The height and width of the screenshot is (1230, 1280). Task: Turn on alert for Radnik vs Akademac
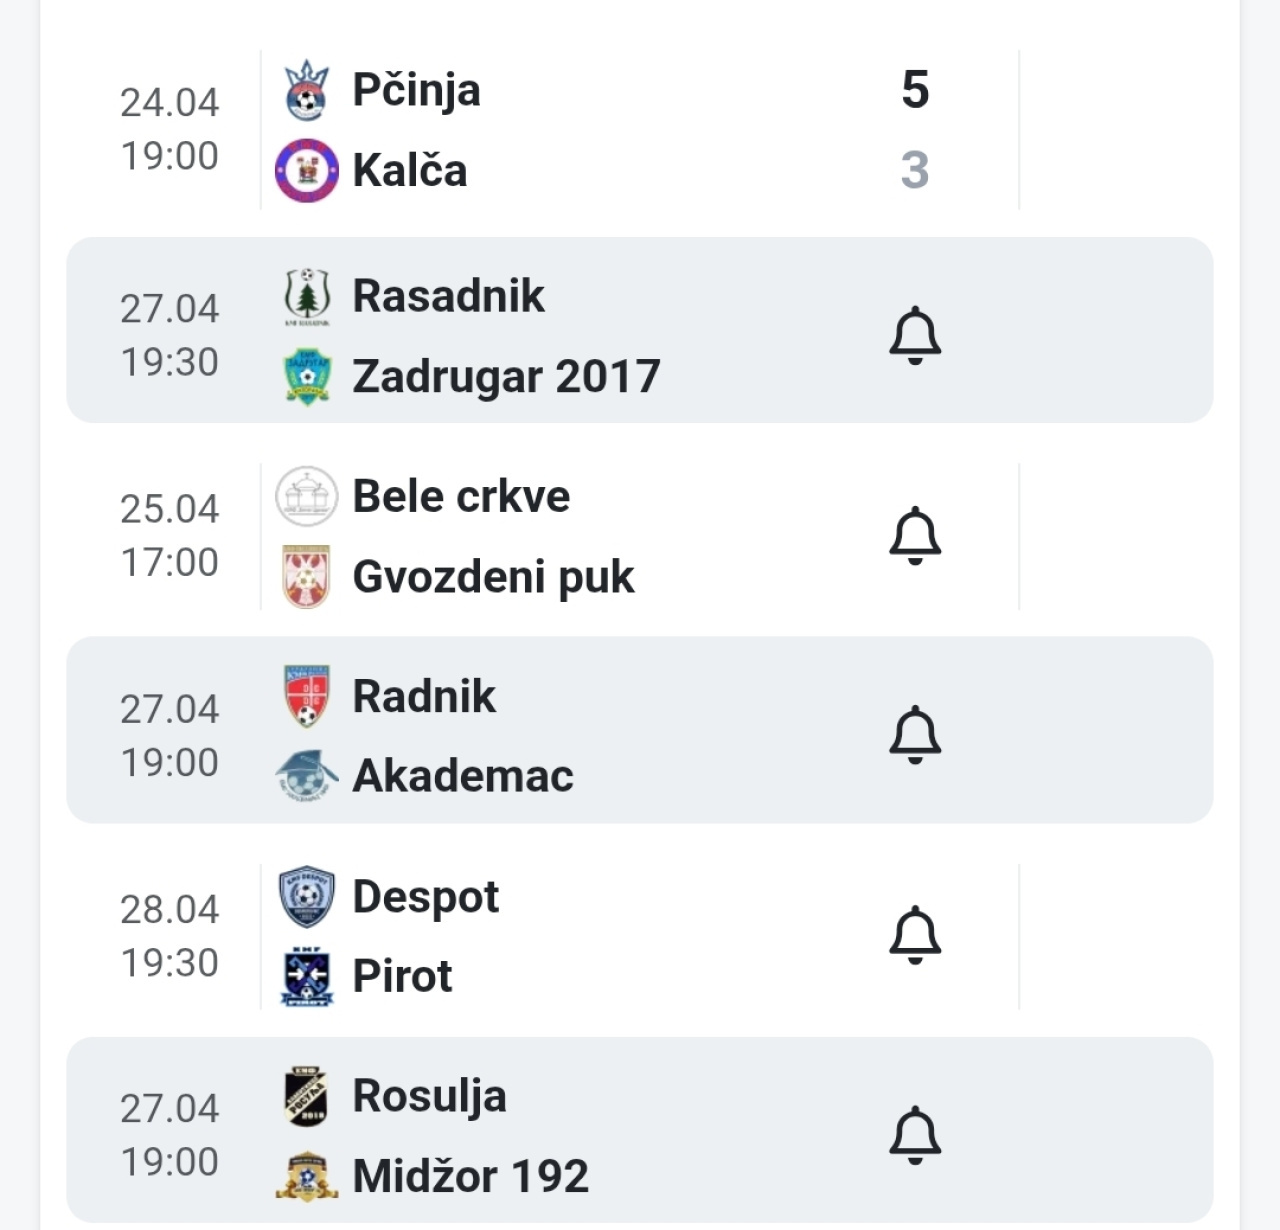[x=915, y=735]
